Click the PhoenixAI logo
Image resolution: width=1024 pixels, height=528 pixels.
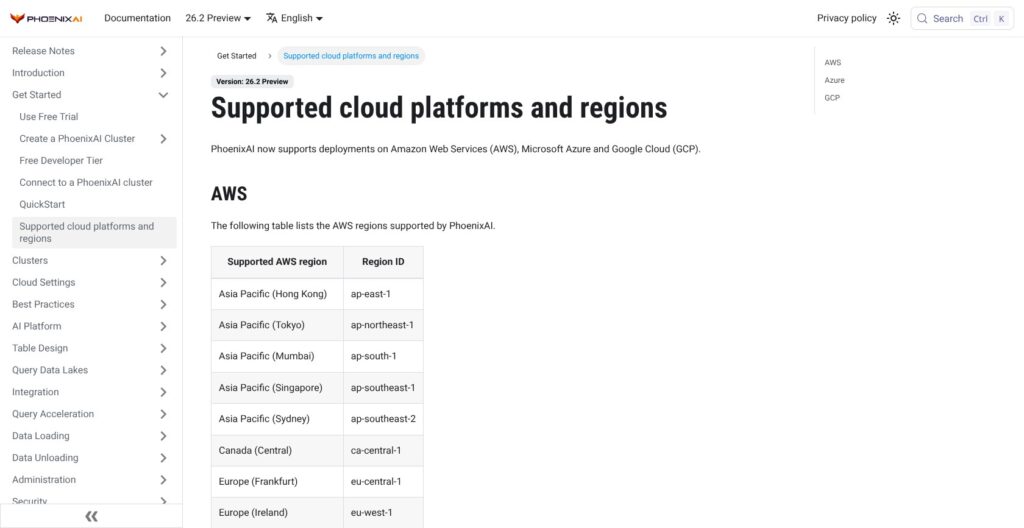coord(46,18)
